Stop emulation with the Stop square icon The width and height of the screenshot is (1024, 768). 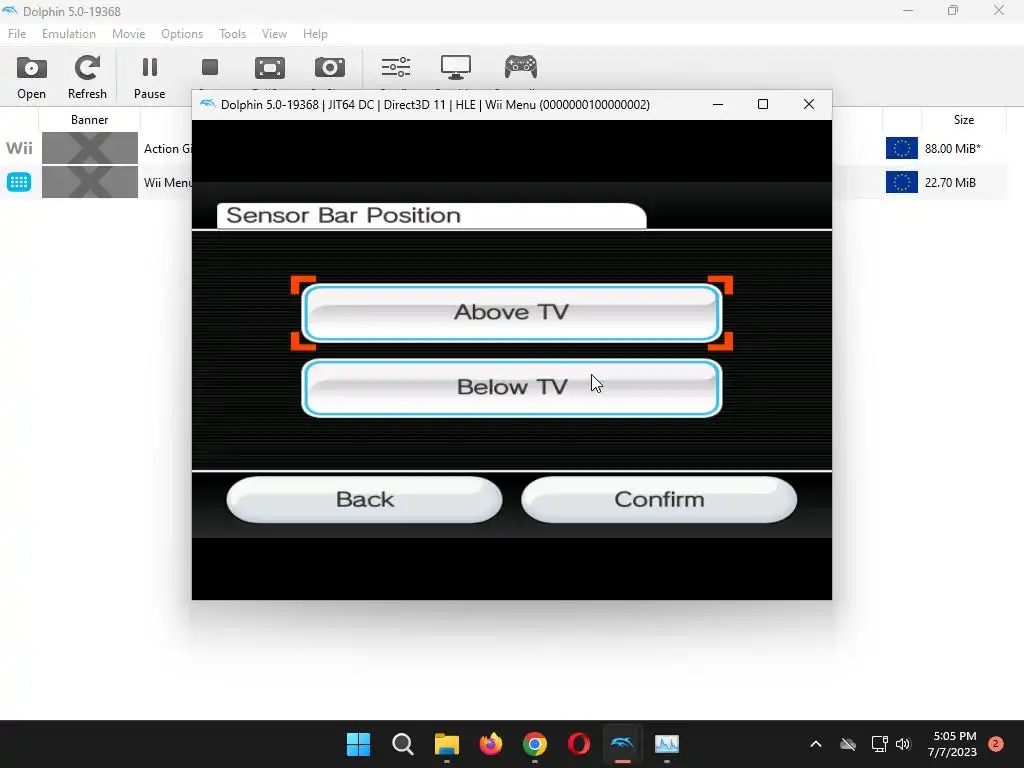coord(210,68)
